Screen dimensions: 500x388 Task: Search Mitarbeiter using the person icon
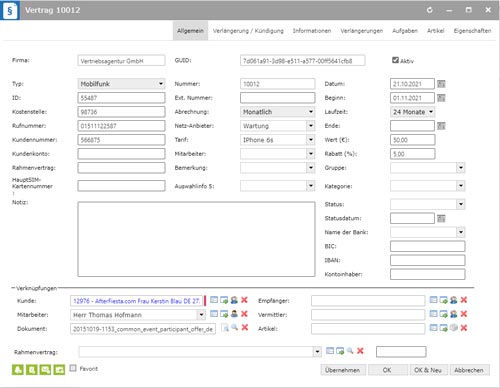tap(234, 314)
